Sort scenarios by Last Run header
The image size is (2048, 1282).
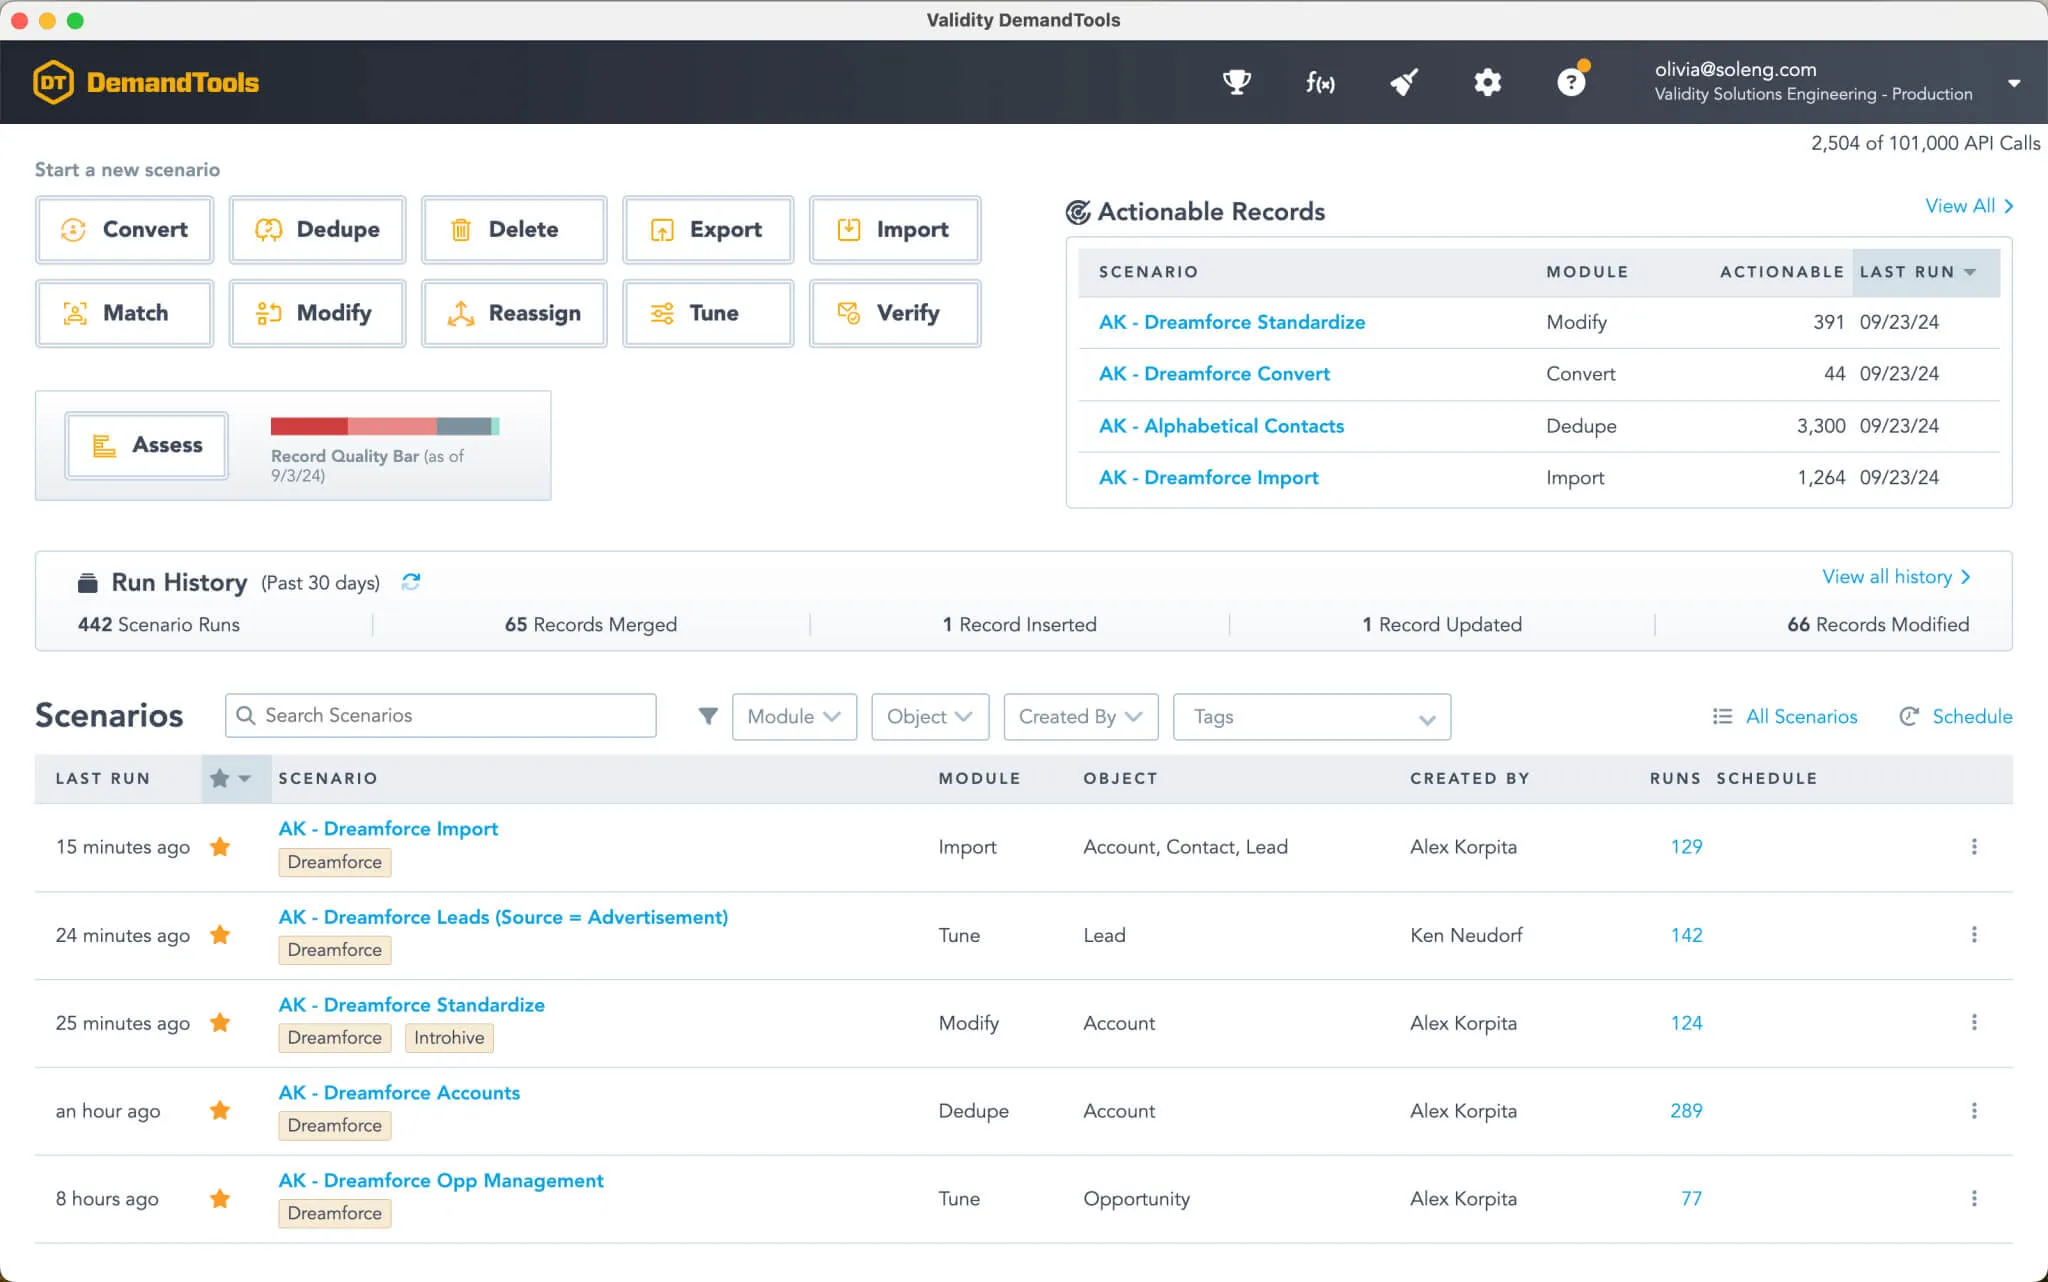103,778
